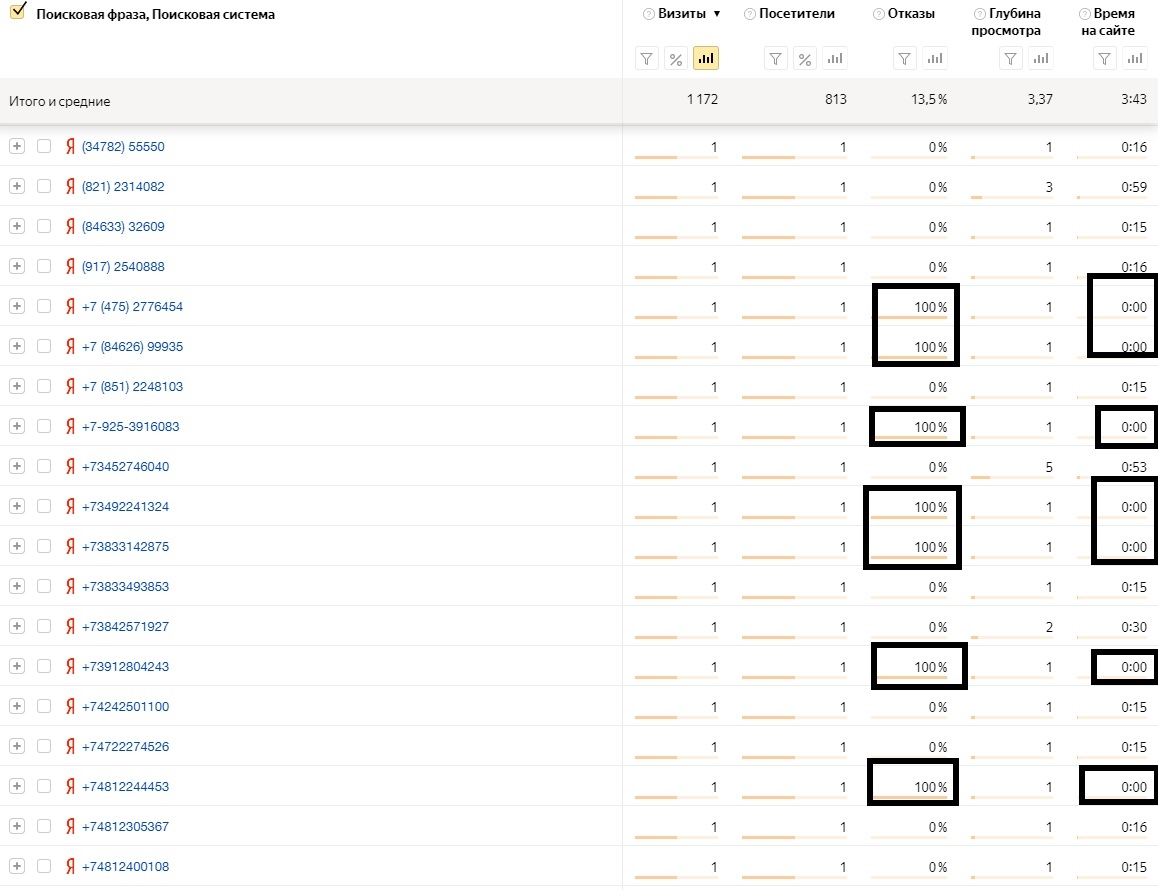The width and height of the screenshot is (1158, 890).
Task: Click the filter icon under Глубина просмотра
Action: coord(1010,58)
